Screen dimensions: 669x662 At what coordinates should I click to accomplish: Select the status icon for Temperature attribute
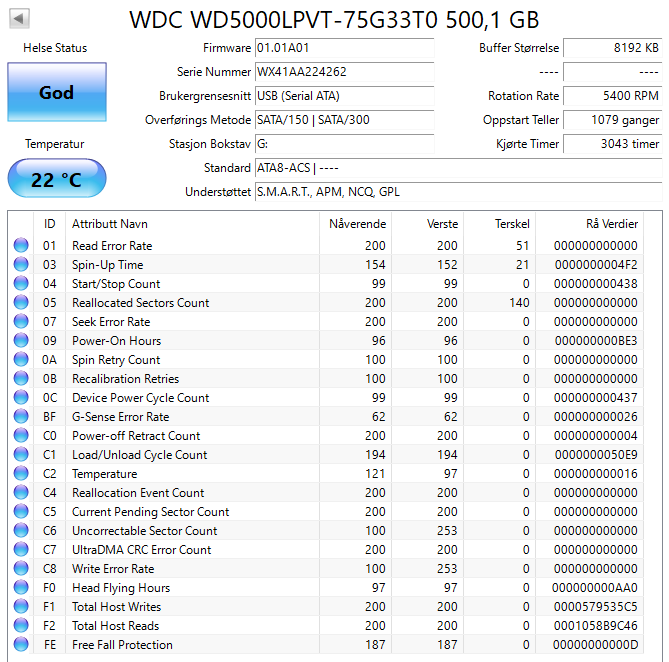21,474
